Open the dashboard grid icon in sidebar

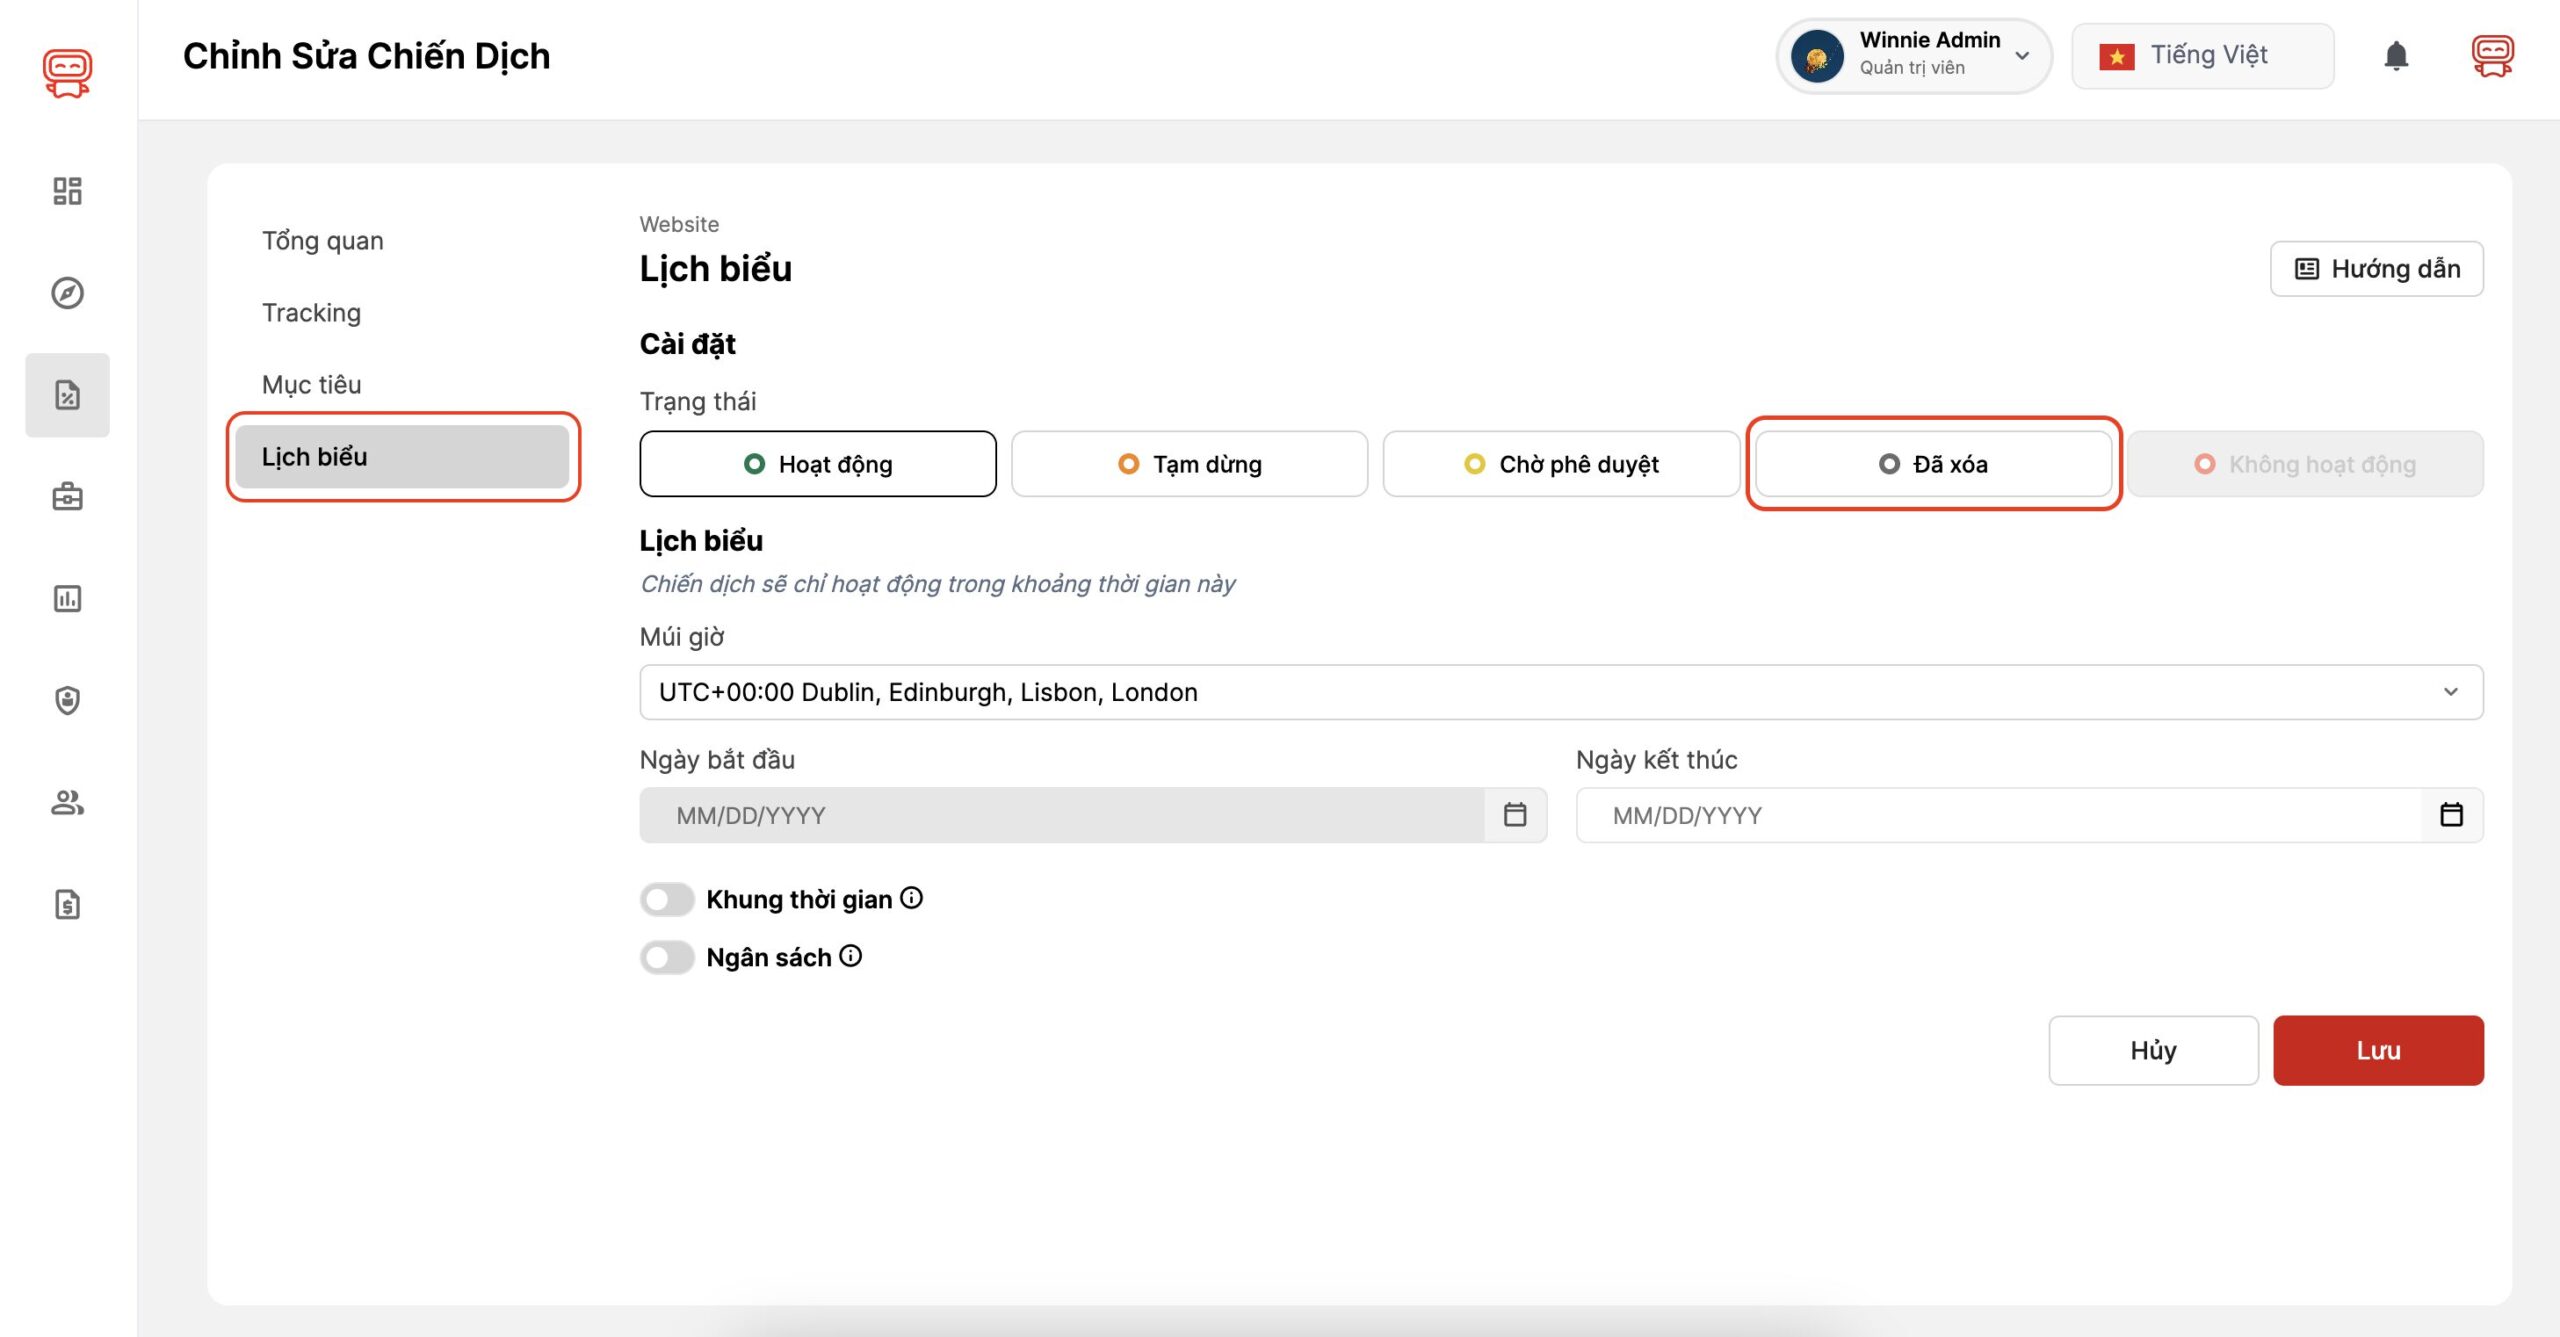[x=67, y=191]
